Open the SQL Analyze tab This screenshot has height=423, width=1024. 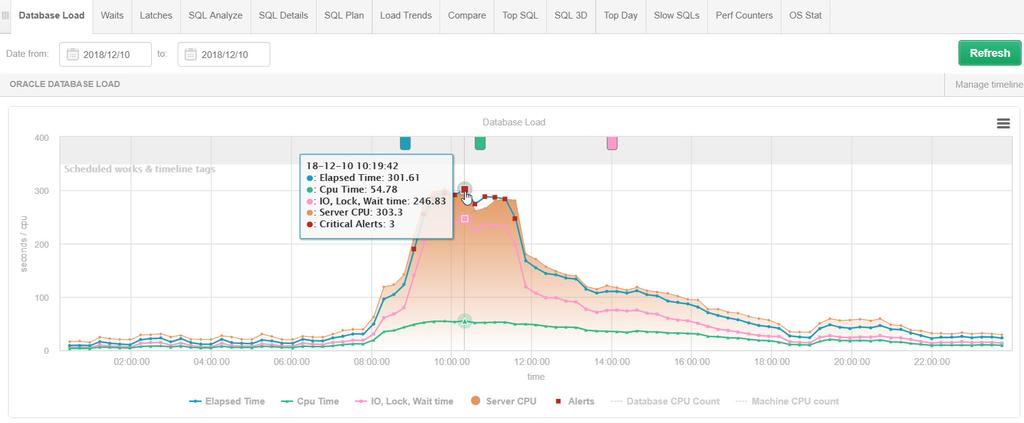coord(216,15)
